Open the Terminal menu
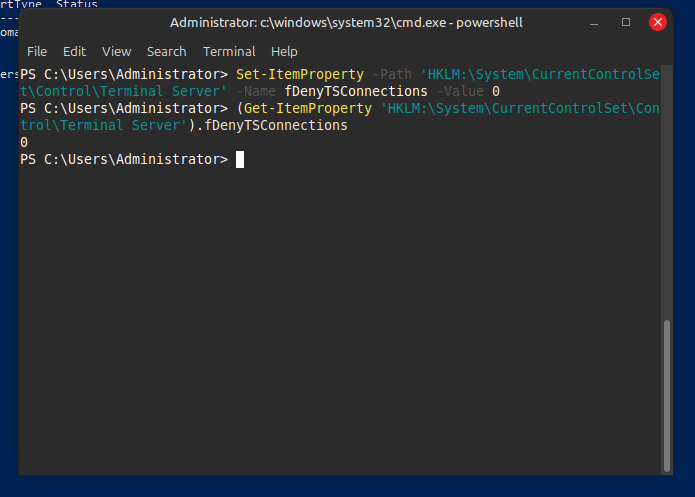This screenshot has width=695, height=497. (229, 51)
